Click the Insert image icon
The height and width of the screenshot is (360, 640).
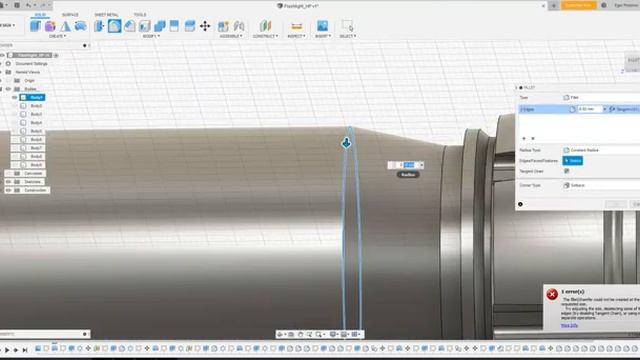(x=322, y=26)
